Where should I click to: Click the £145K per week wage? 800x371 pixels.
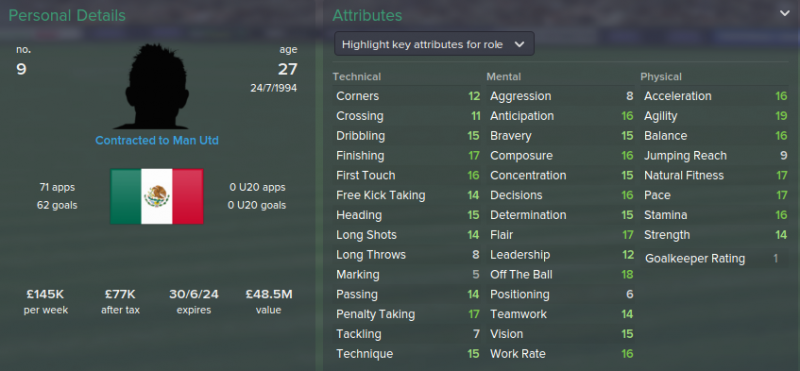pyautogui.click(x=45, y=294)
